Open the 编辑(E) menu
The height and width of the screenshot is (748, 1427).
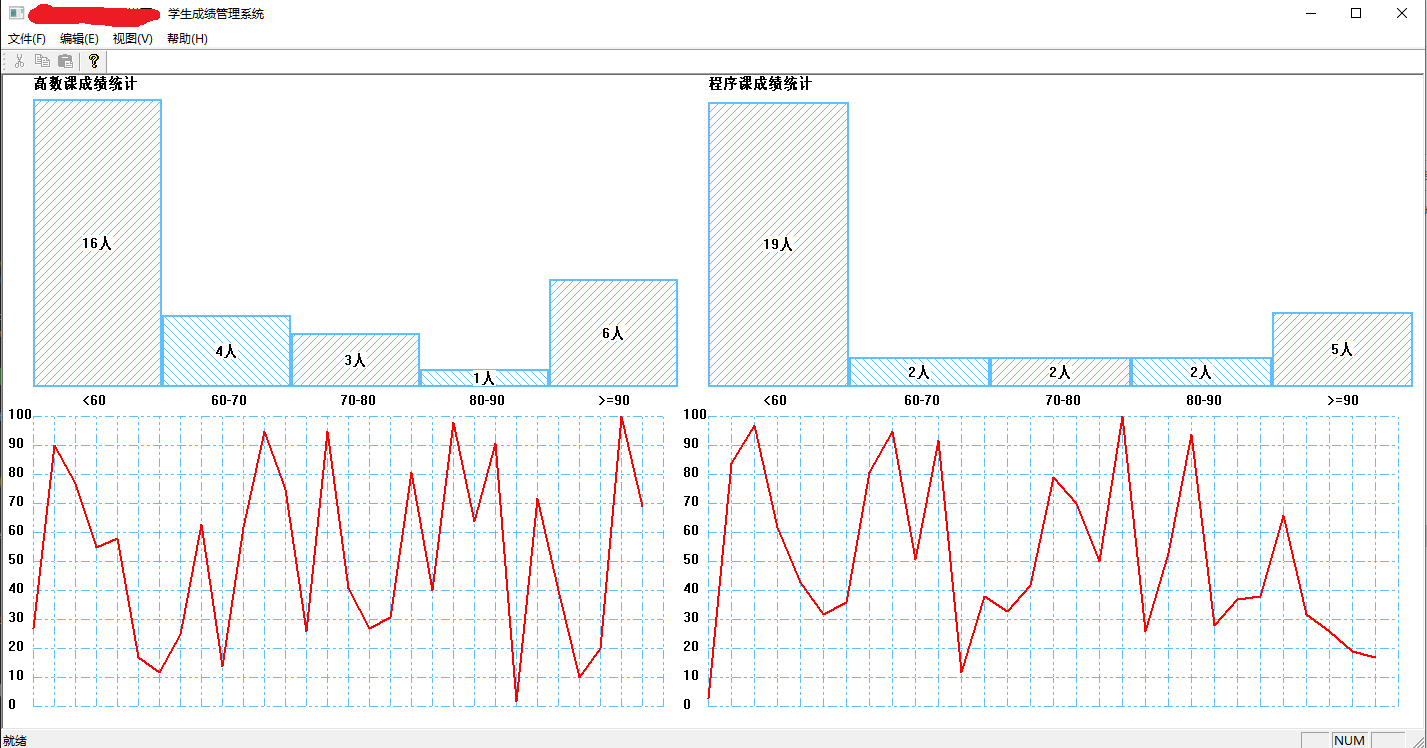80,39
